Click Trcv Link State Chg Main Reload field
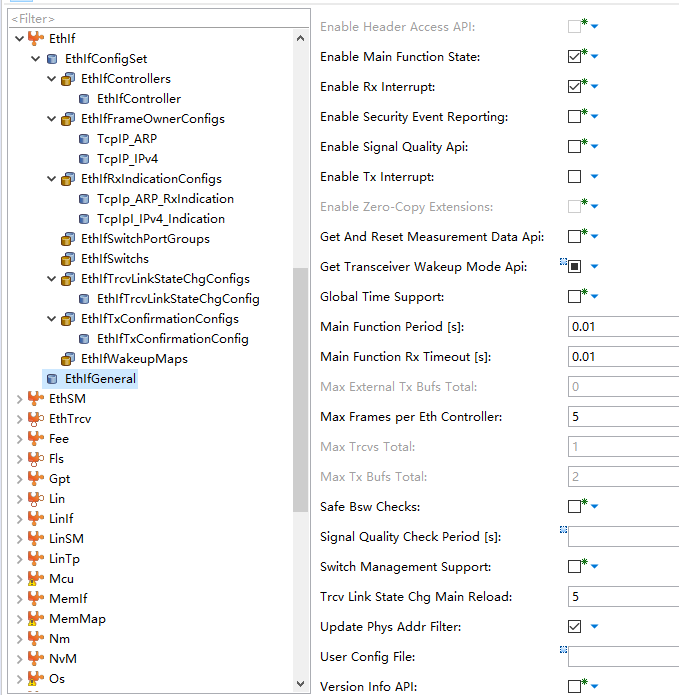 (623, 597)
